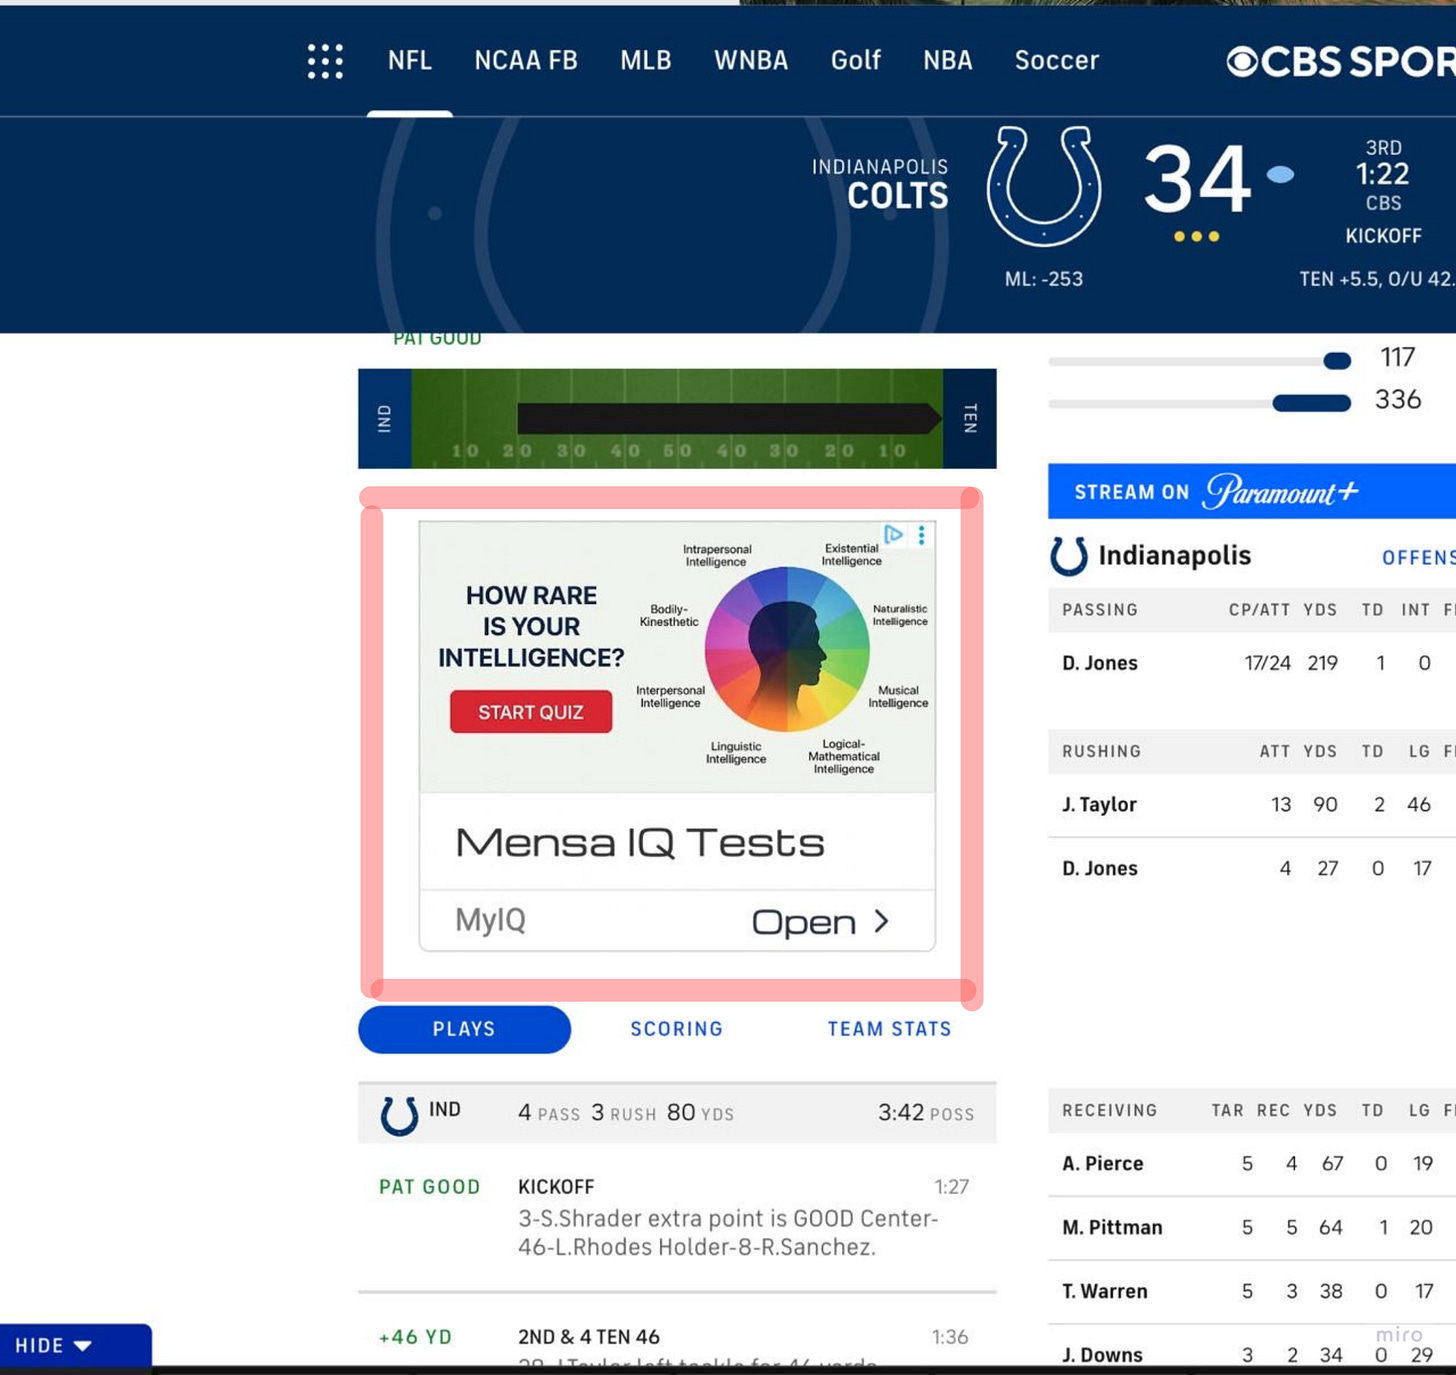
Task: Click Open on the MyIQ ad
Action: (x=804, y=922)
